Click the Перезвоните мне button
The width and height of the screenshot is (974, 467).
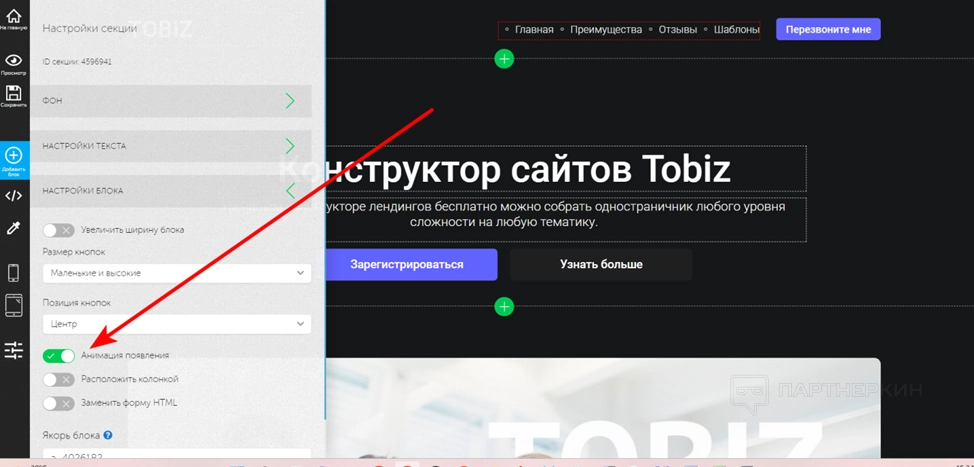[828, 29]
